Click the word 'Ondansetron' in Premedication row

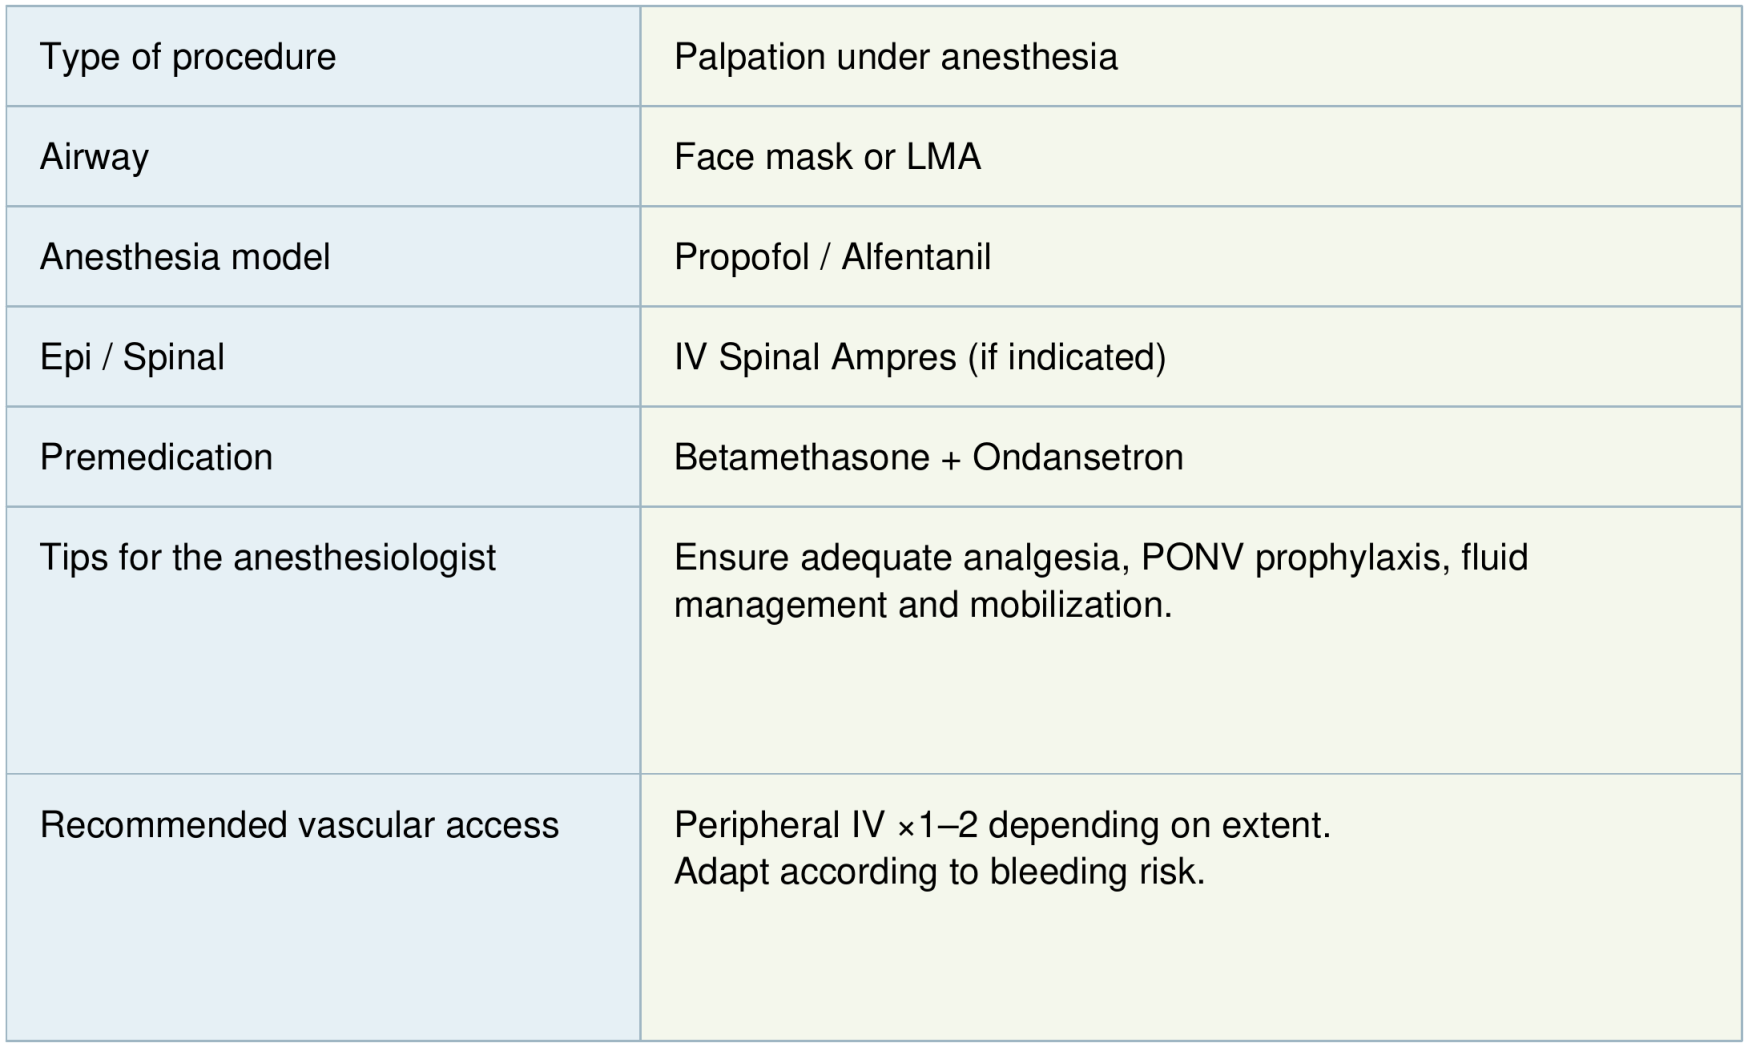click(1077, 457)
